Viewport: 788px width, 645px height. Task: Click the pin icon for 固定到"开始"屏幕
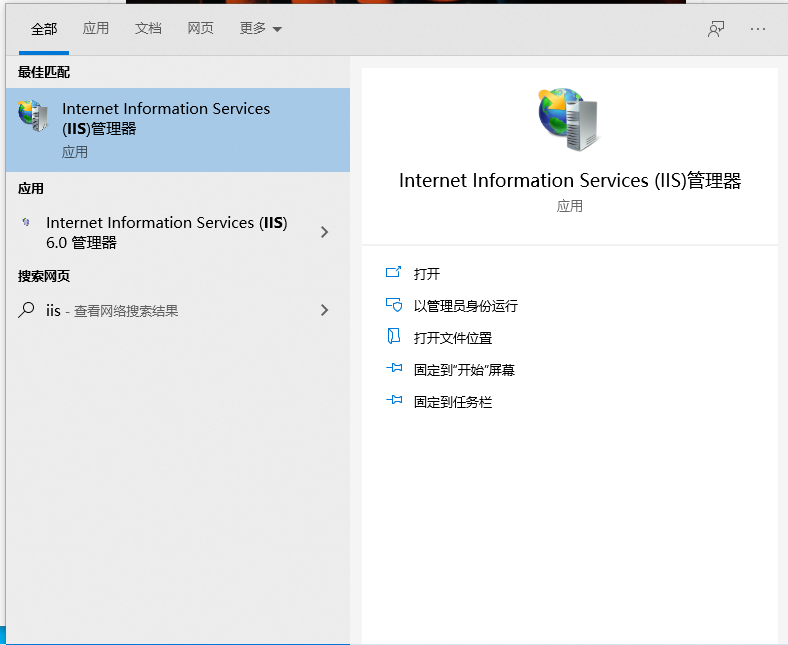click(394, 368)
